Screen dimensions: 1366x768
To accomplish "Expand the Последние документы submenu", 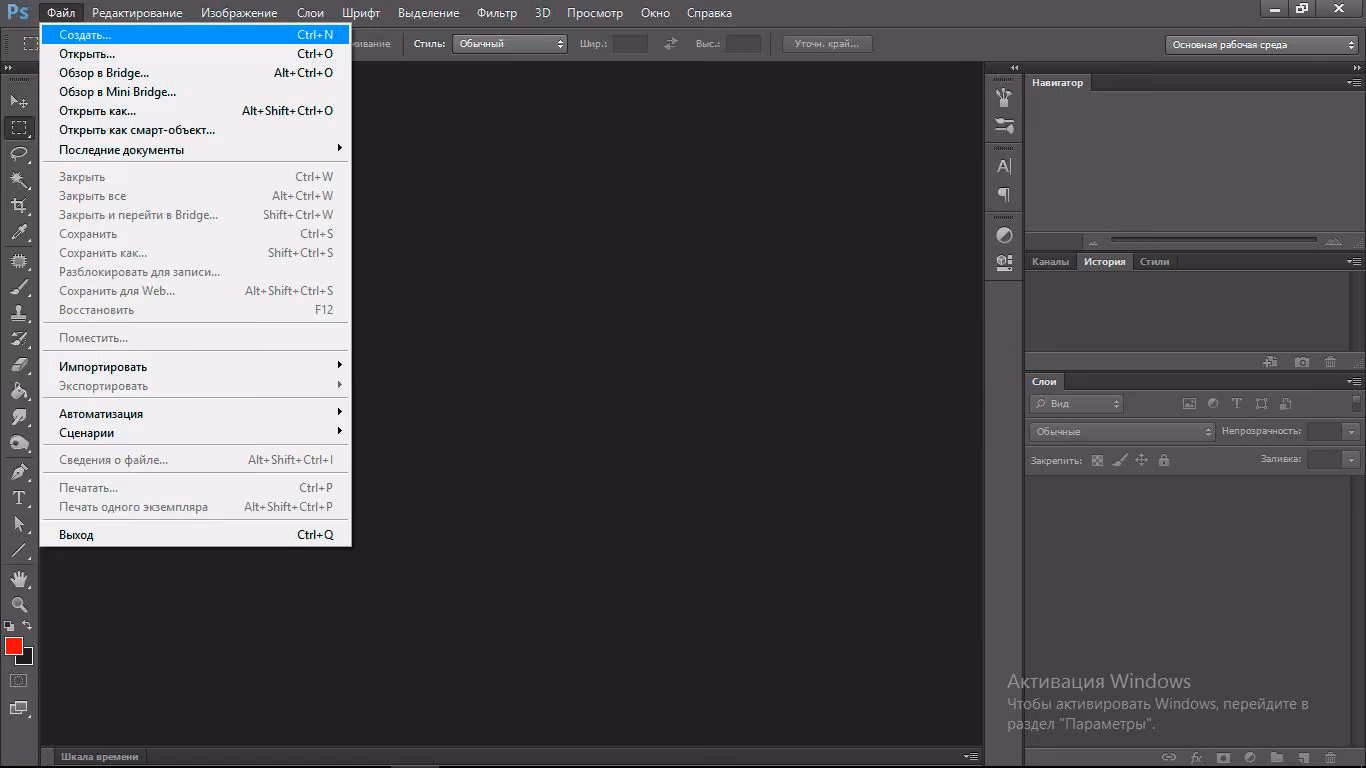I will pyautogui.click(x=196, y=149).
